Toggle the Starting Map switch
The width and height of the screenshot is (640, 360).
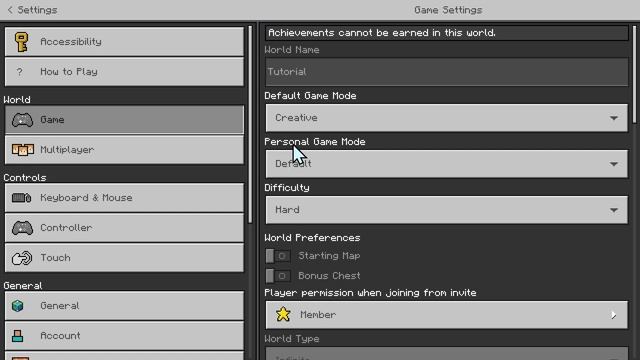coord(278,256)
